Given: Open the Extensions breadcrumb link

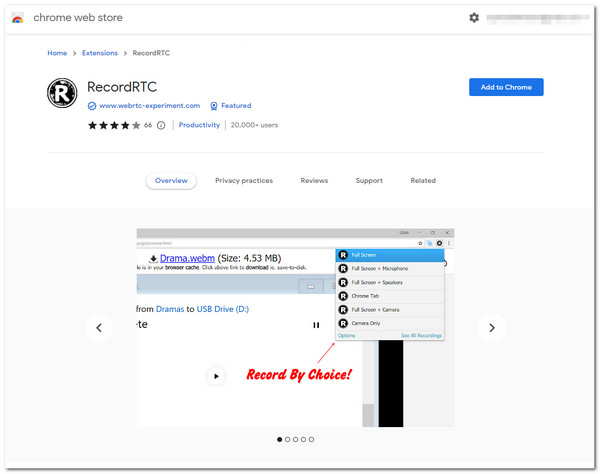Looking at the screenshot, I should [100, 53].
